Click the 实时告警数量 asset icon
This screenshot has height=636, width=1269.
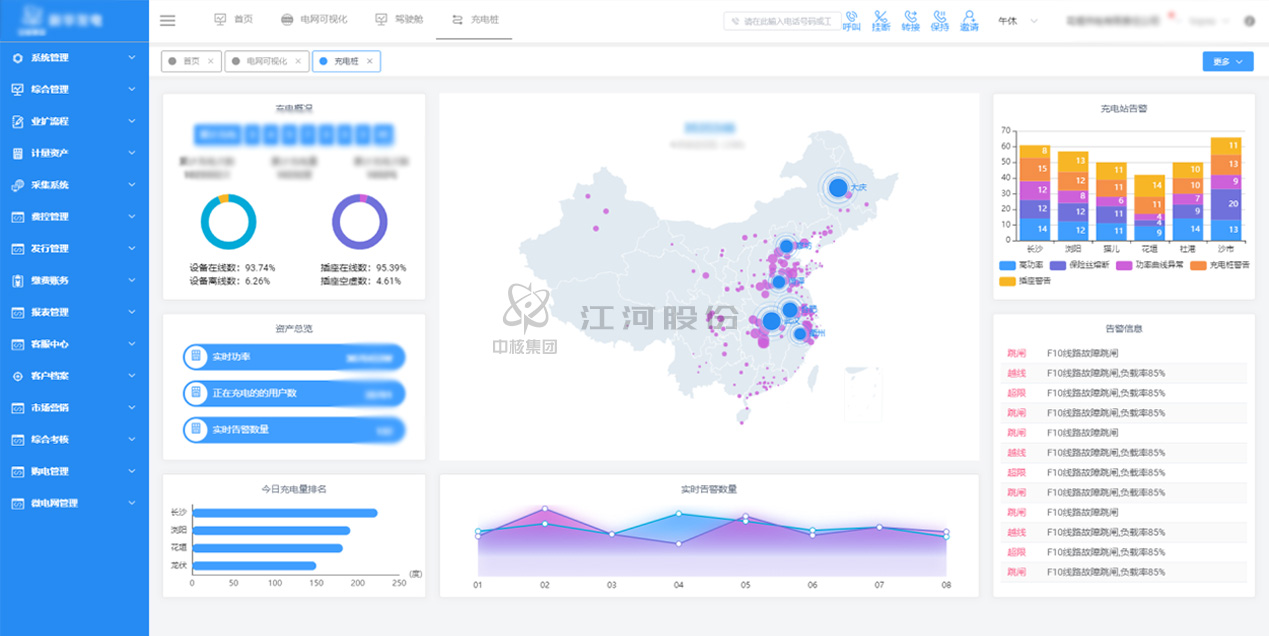pos(197,430)
